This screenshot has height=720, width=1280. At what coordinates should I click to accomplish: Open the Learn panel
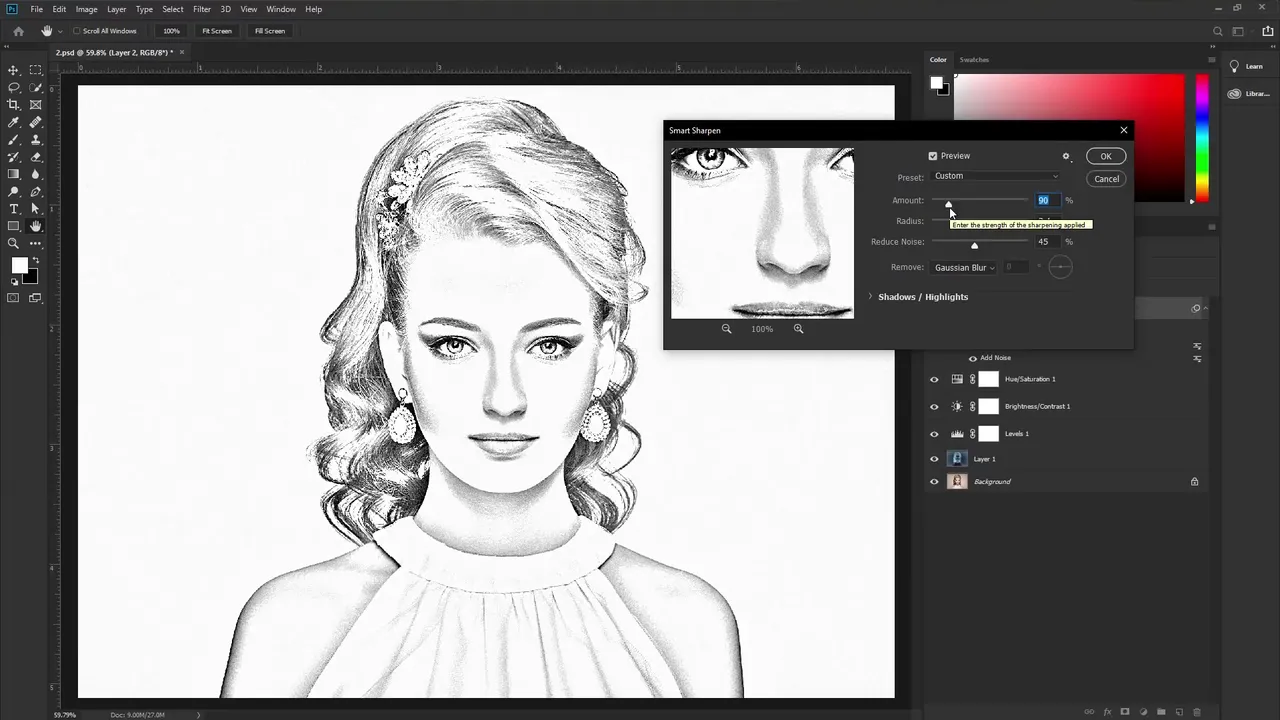pos(1246,67)
